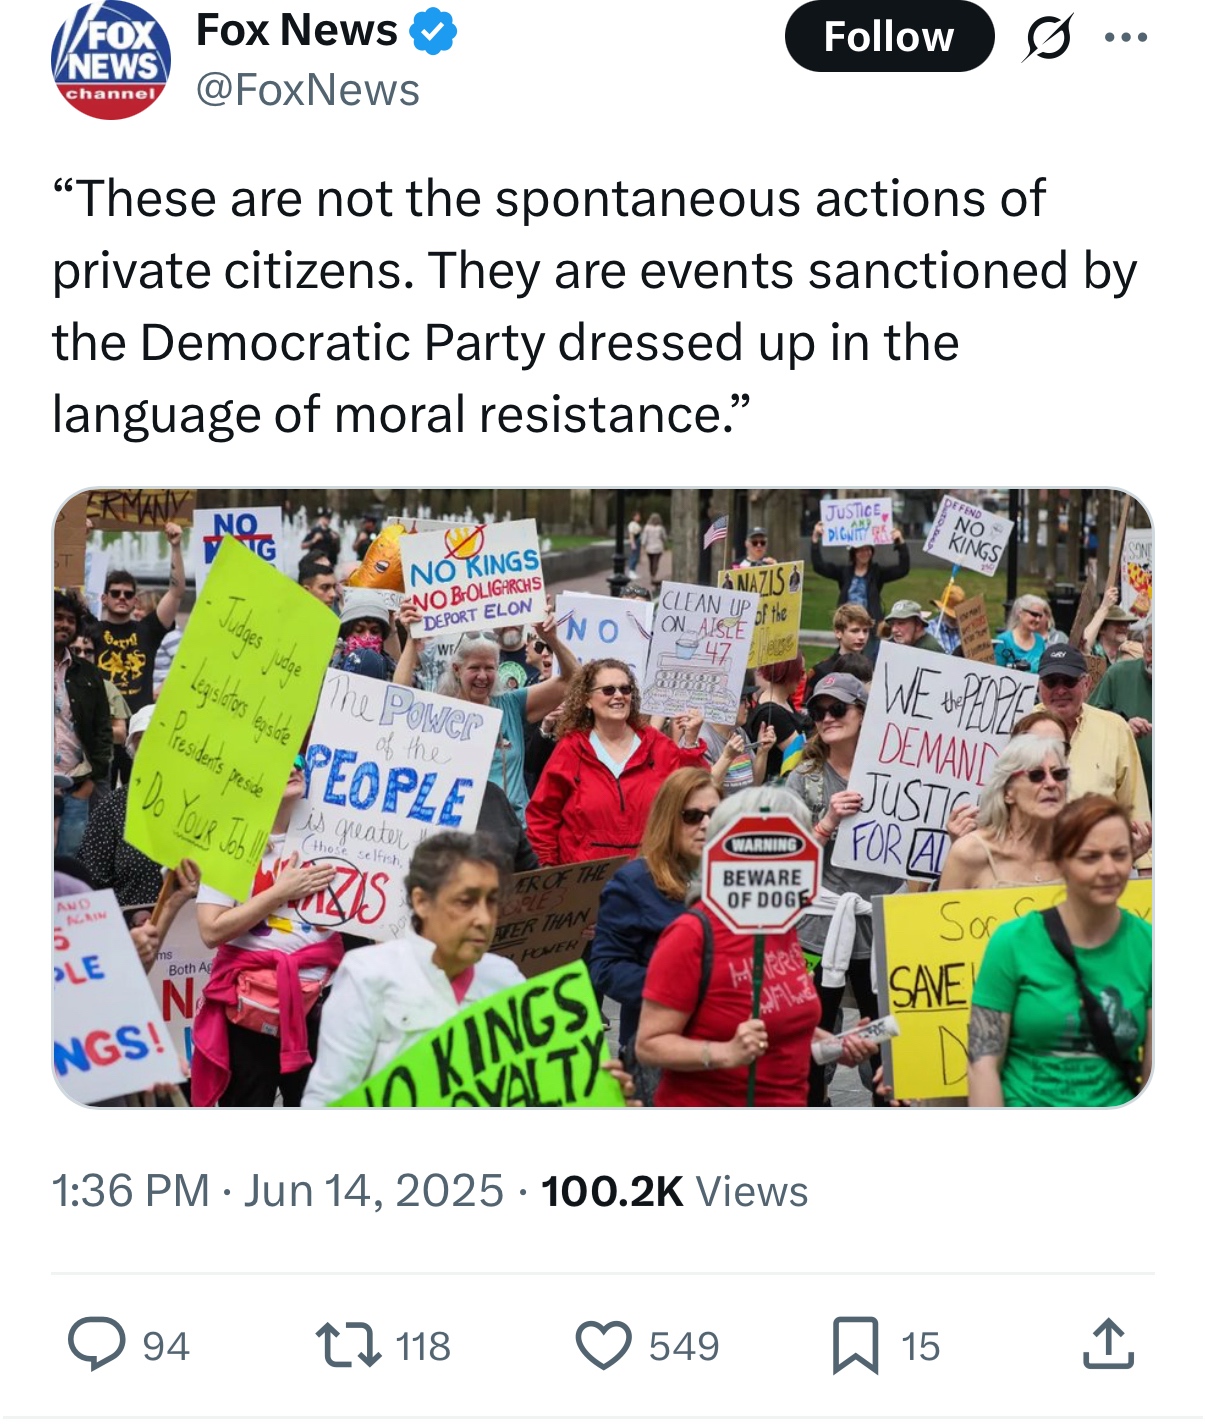Share the post via the share icon
Screen dimensions: 1206x1428
[x=1108, y=1344]
